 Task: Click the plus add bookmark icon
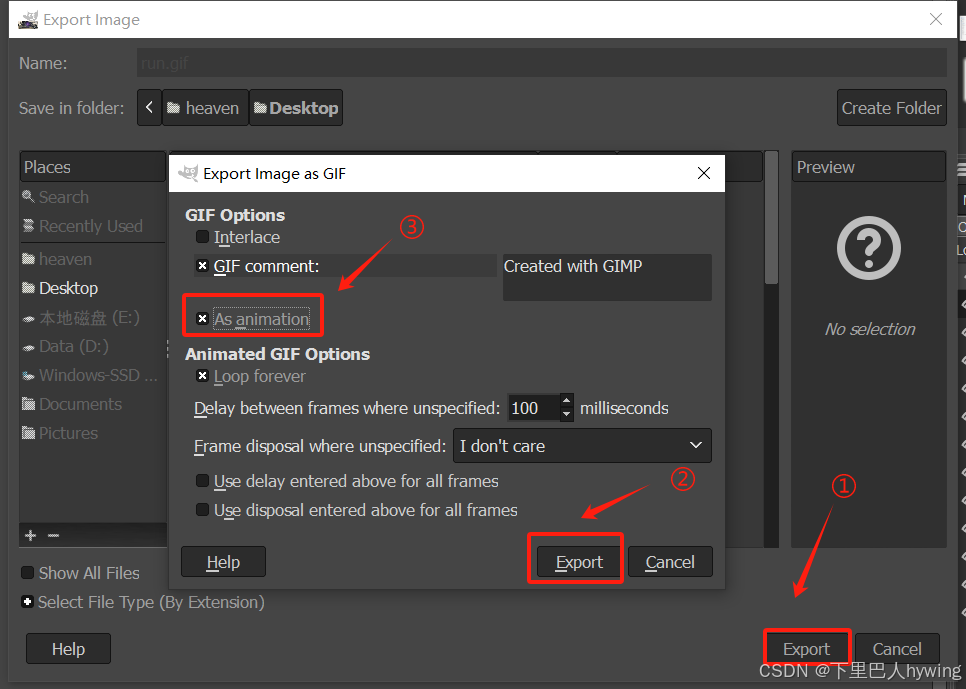(x=30, y=535)
